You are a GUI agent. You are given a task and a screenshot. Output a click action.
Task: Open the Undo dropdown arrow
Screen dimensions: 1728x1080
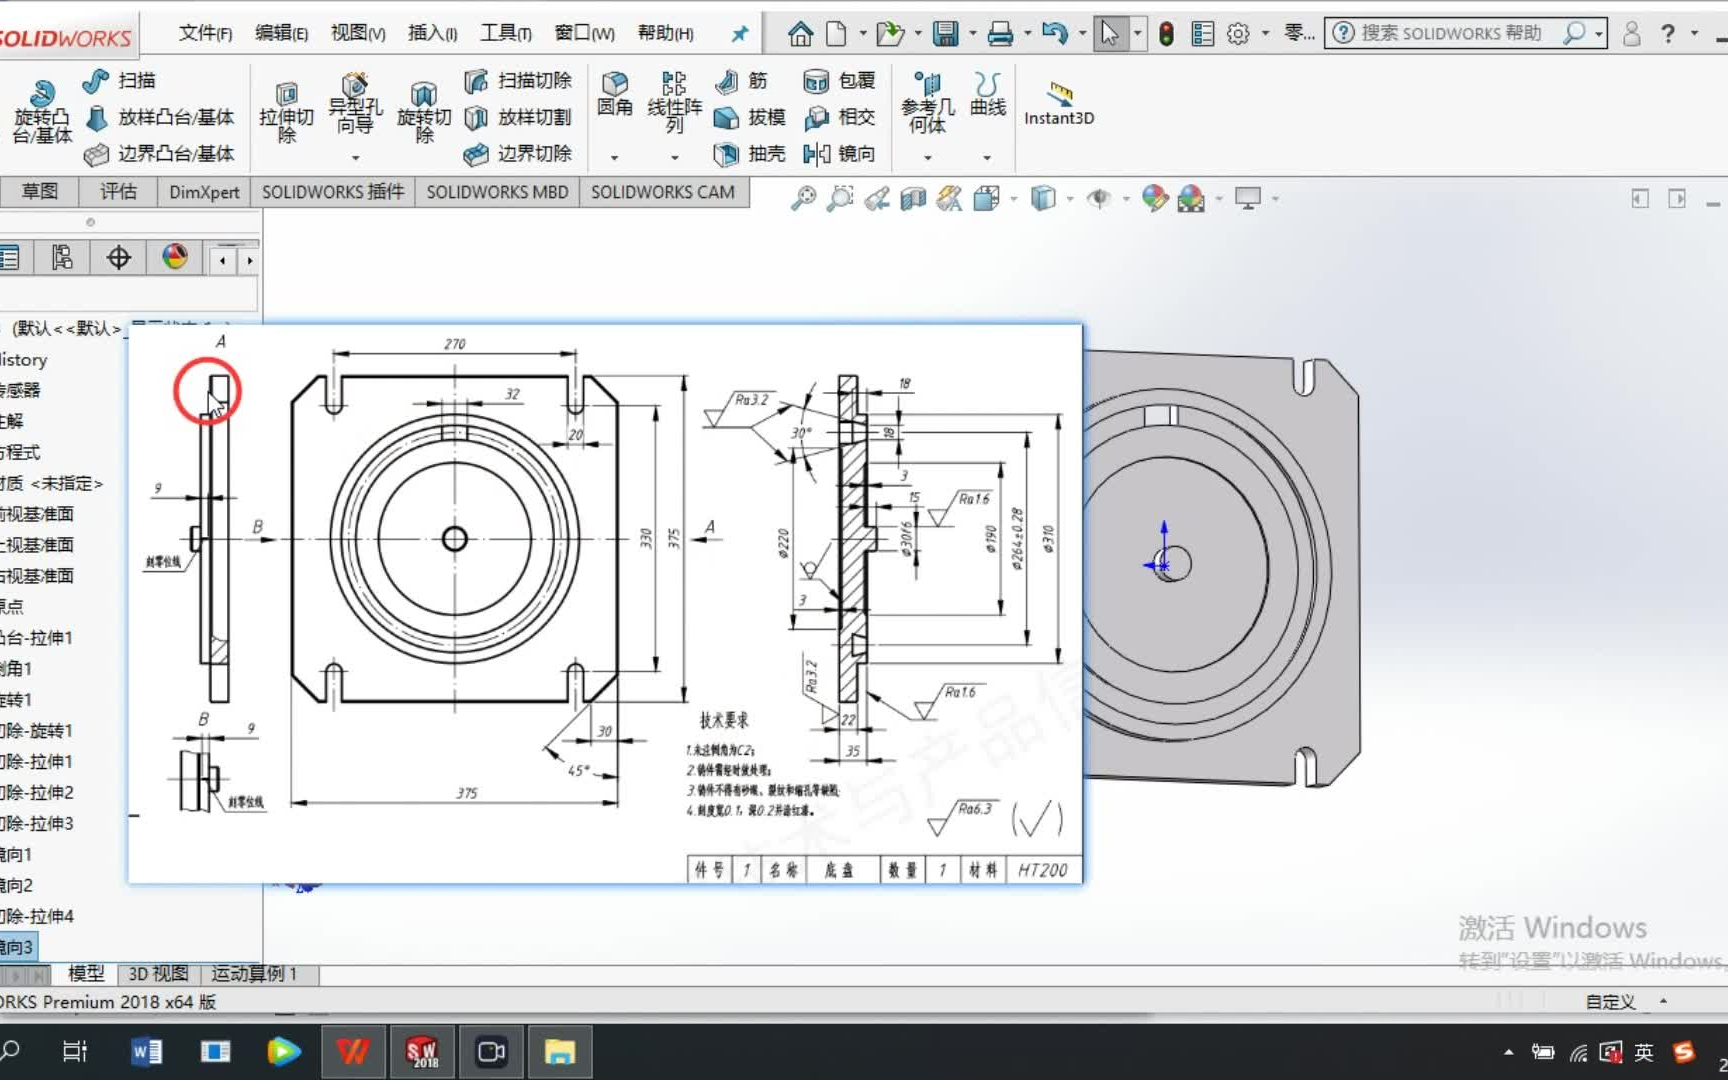[1082, 34]
